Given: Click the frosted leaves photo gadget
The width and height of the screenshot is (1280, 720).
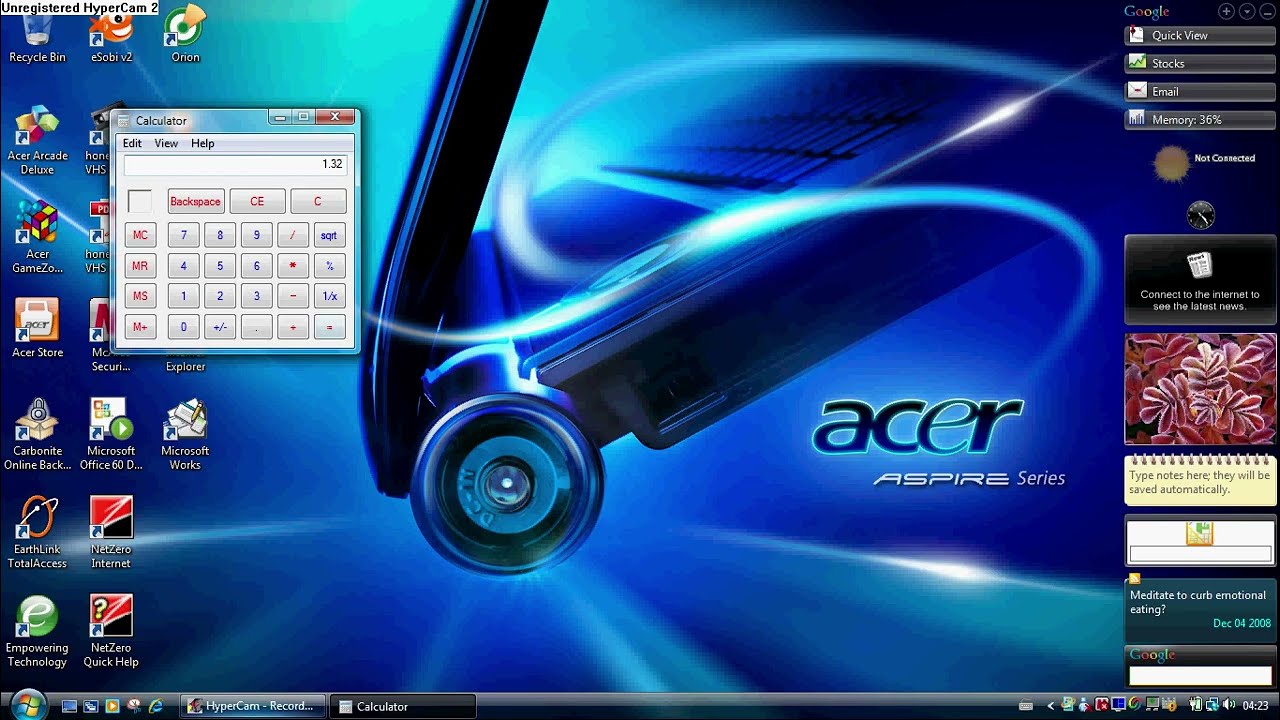Looking at the screenshot, I should coord(1200,389).
